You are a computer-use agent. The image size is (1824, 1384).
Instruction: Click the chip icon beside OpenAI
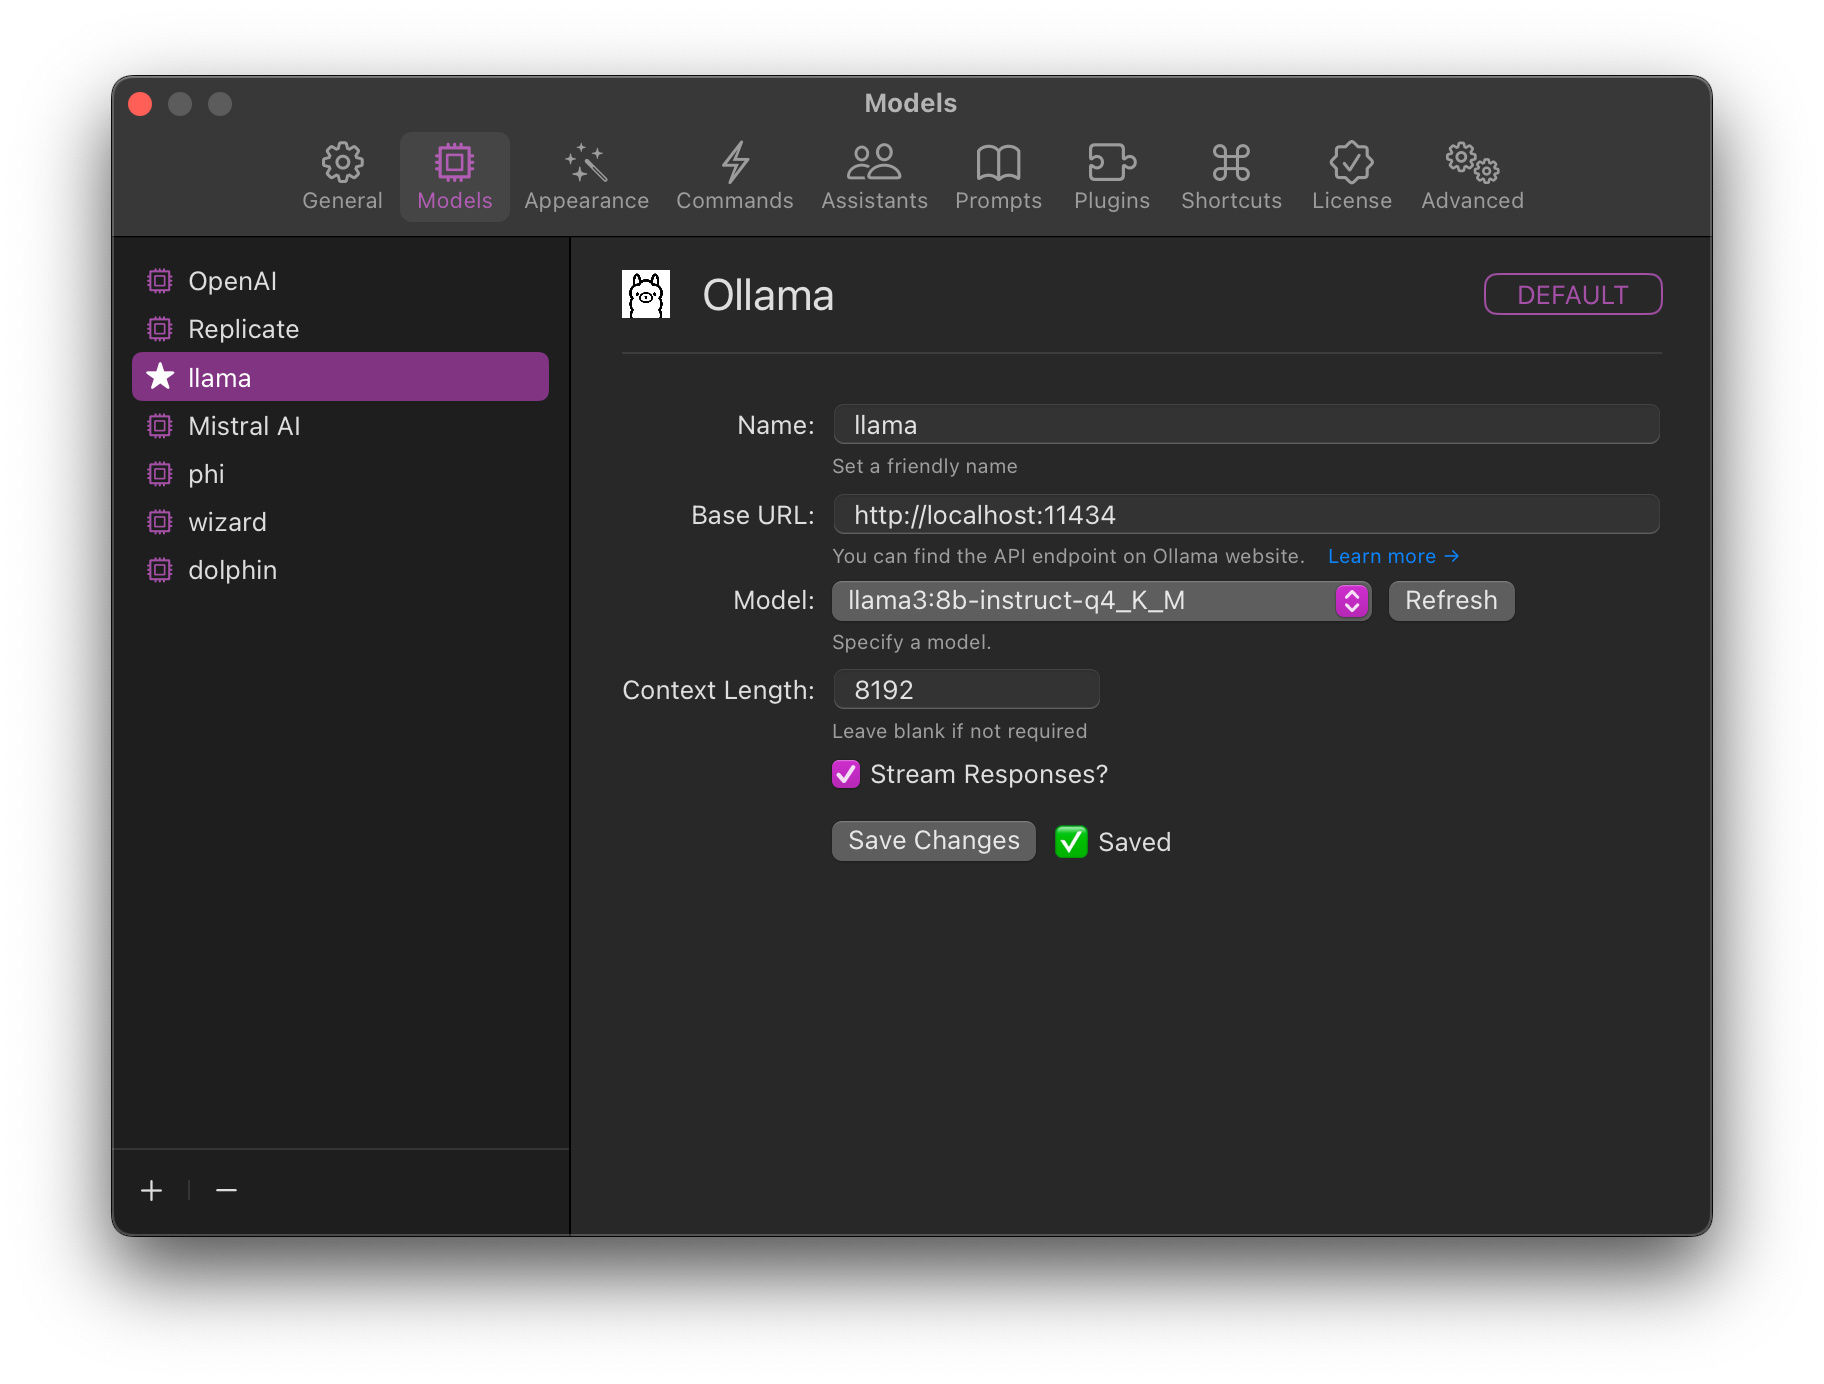(x=160, y=281)
